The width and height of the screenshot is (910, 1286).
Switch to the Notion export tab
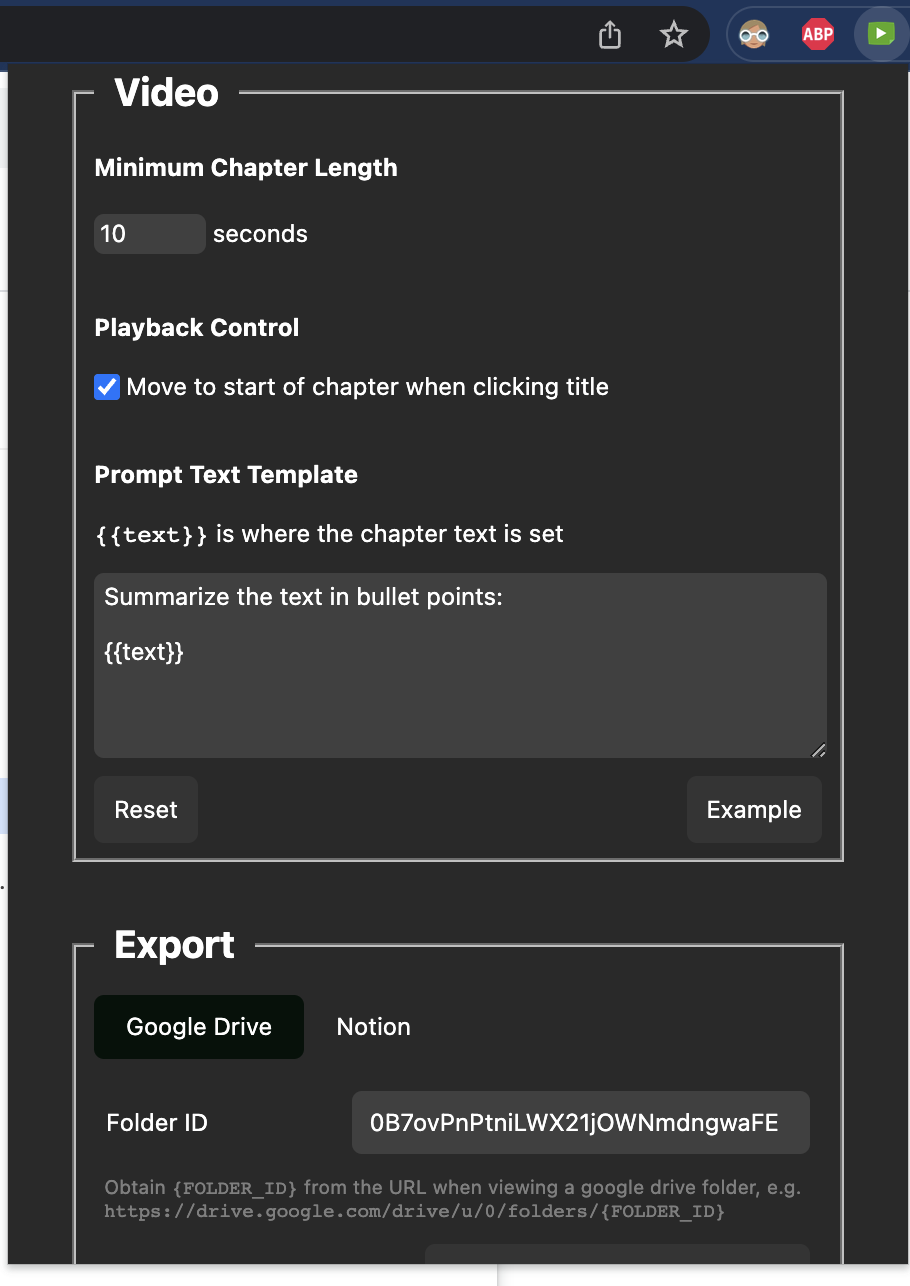(373, 1026)
